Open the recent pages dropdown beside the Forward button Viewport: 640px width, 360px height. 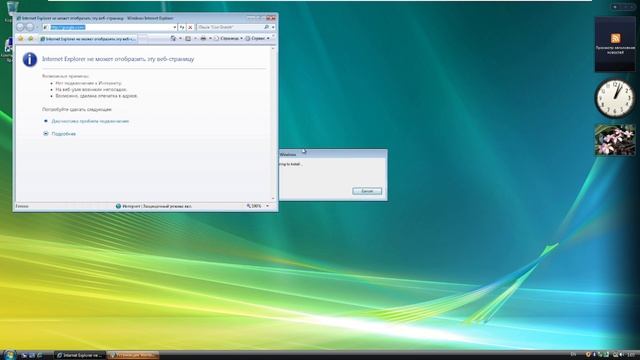(x=37, y=27)
